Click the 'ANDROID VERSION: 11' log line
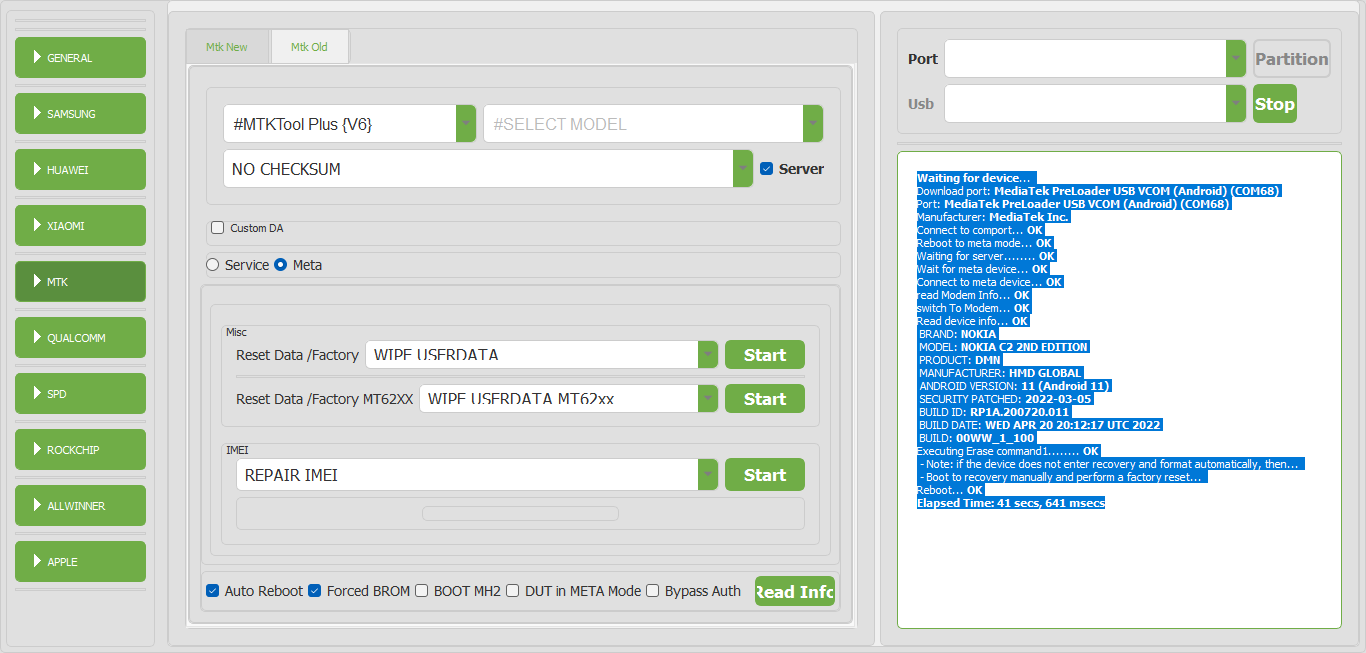The width and height of the screenshot is (1366, 653). tap(1015, 386)
